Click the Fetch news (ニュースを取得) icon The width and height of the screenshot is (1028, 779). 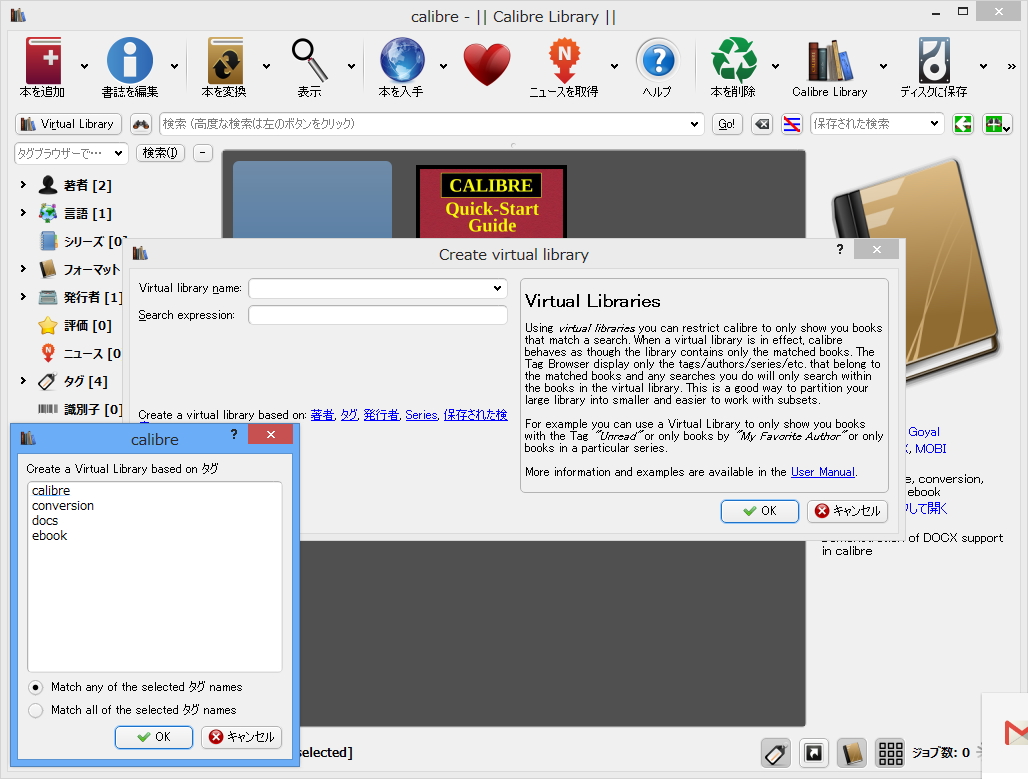pyautogui.click(x=566, y=62)
